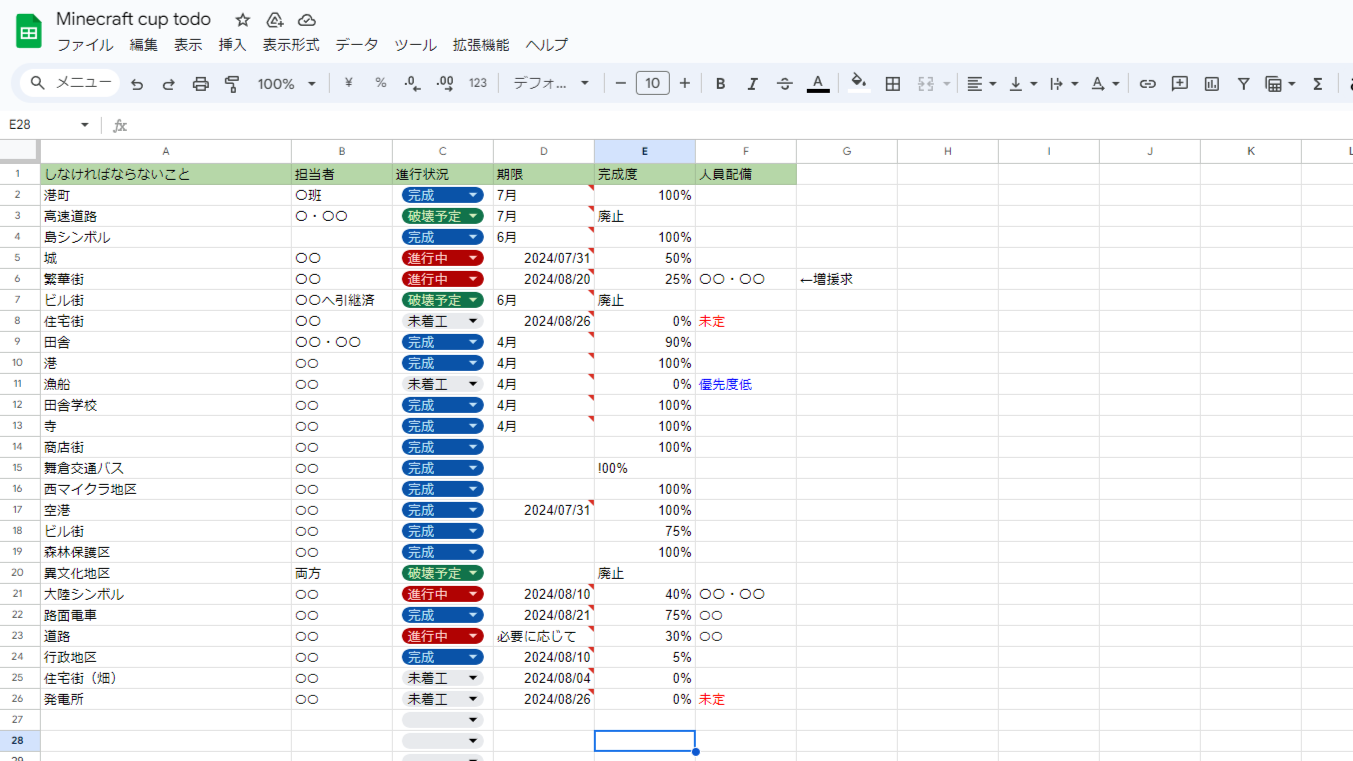Image resolution: width=1353 pixels, height=761 pixels.
Task: Open the status dropdown for 城
Action: click(x=474, y=258)
